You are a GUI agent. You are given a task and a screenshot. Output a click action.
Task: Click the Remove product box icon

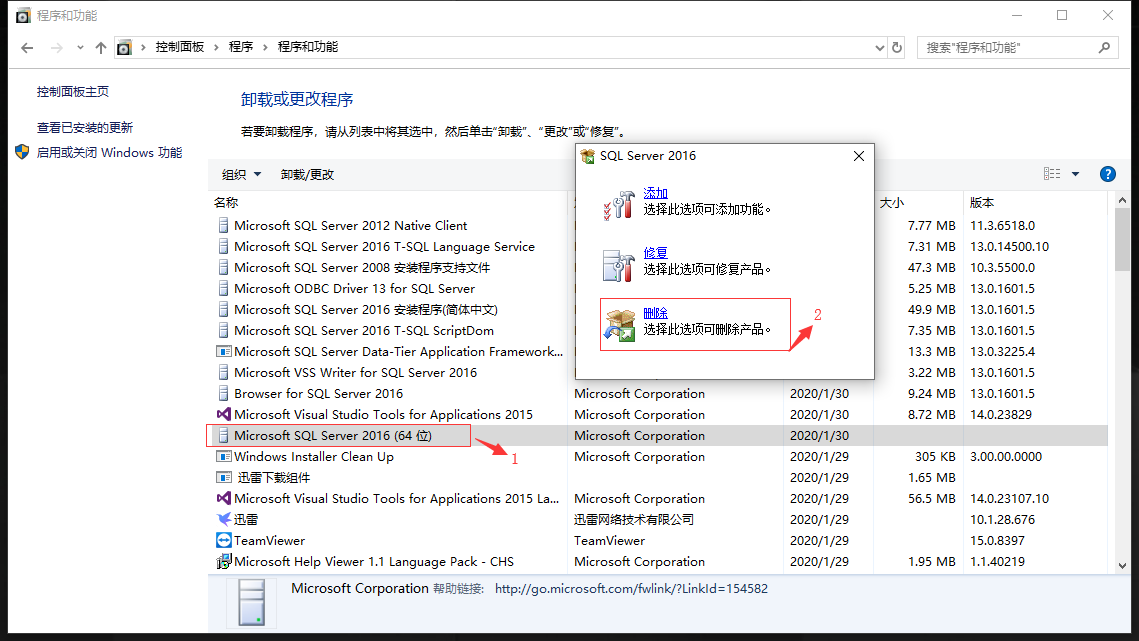[x=619, y=325]
